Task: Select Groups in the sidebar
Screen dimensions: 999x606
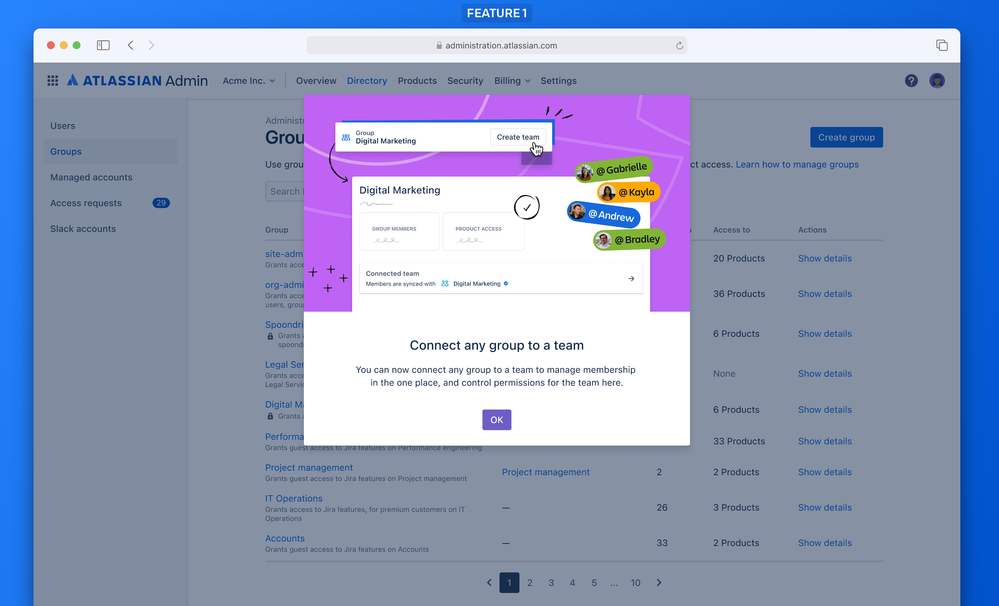Action: 111,152
